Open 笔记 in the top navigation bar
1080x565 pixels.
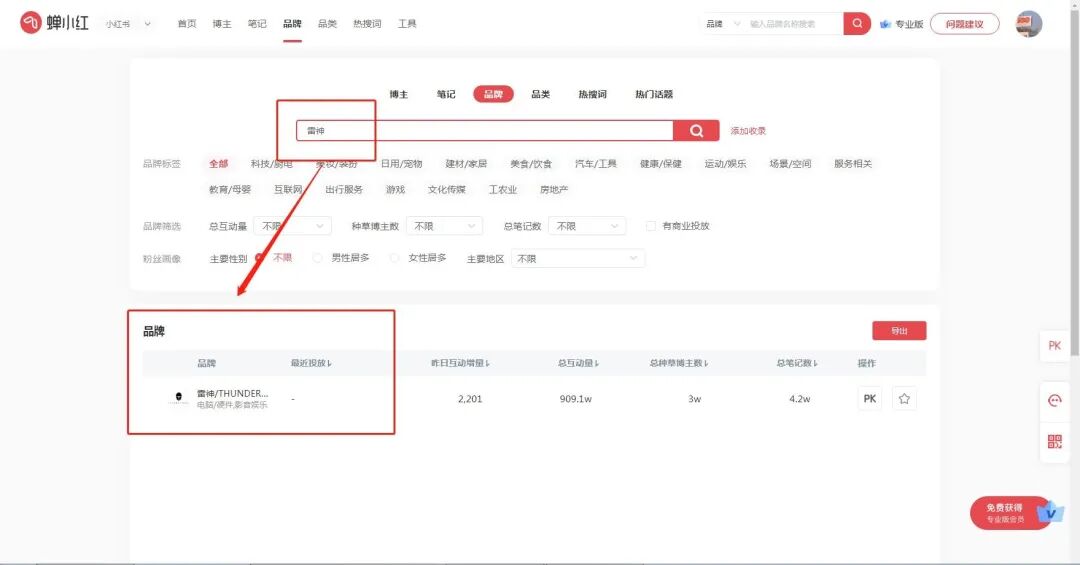(257, 23)
